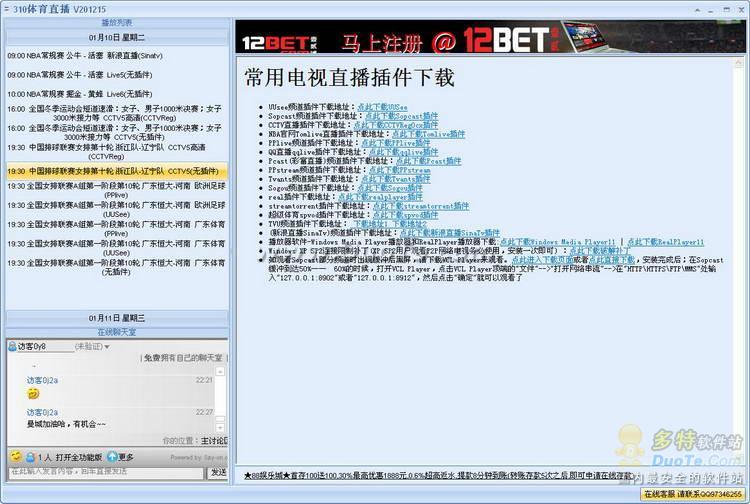Image resolution: width=750 pixels, height=504 pixels.
Task: Click 点此下载realplayer插件 link
Action: 380,197
